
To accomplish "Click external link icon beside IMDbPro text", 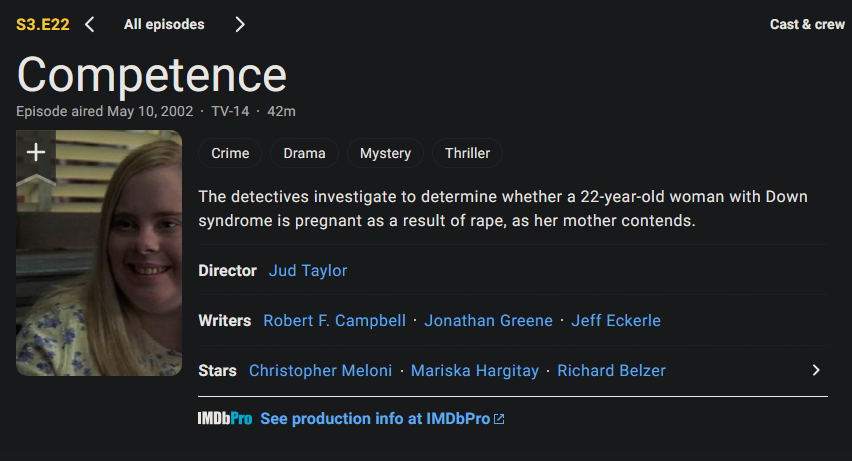I will [x=499, y=419].
